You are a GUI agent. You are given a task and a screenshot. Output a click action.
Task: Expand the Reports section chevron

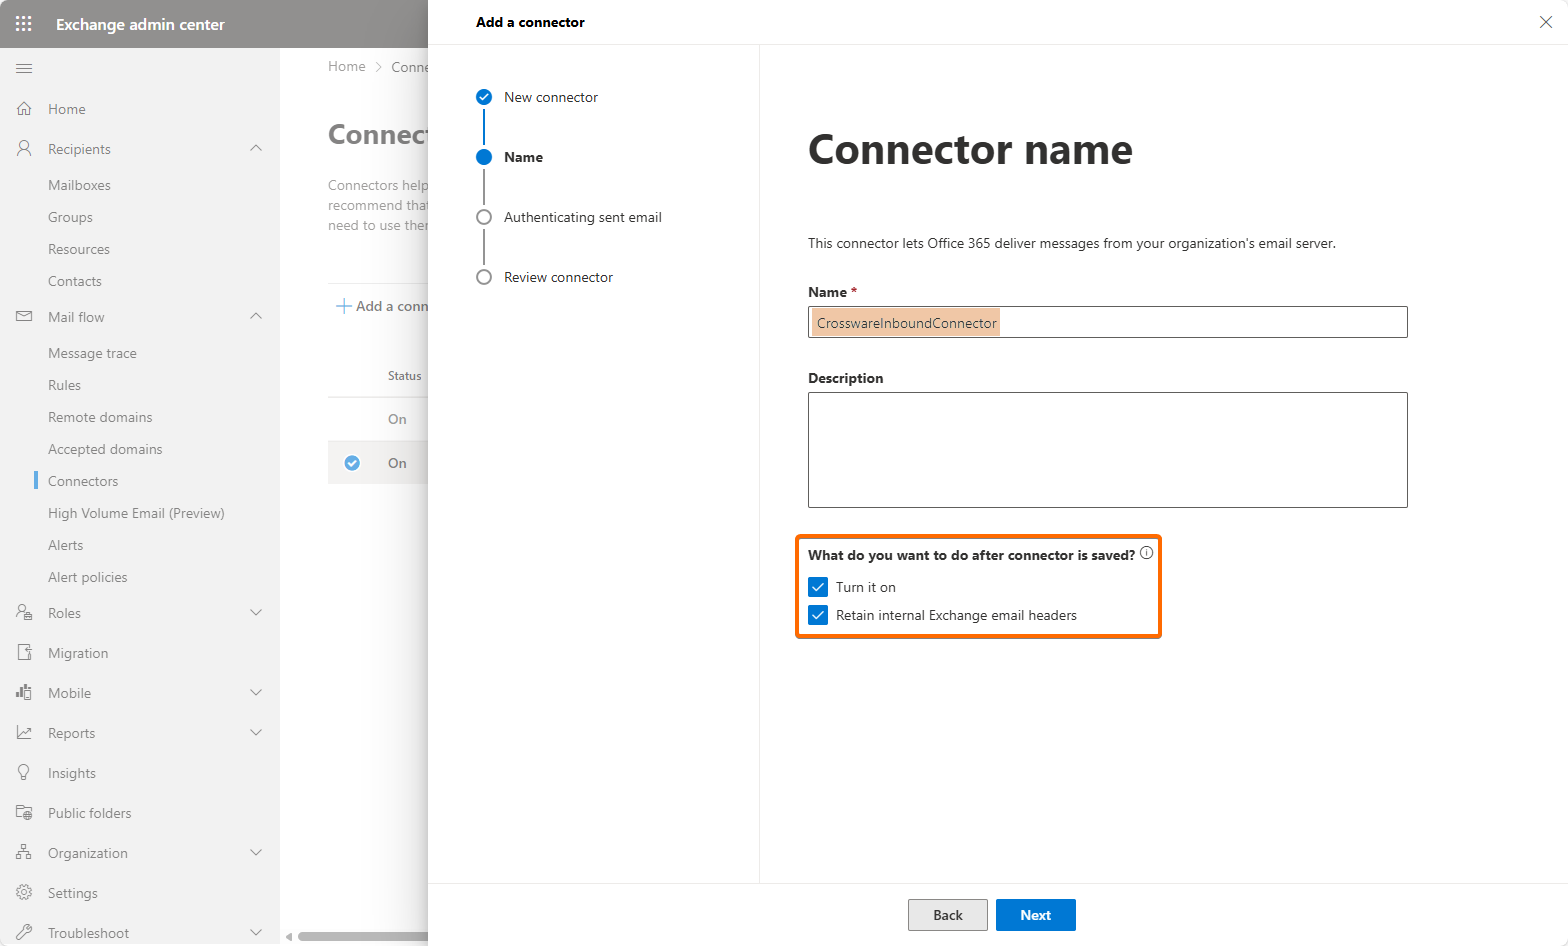256,733
